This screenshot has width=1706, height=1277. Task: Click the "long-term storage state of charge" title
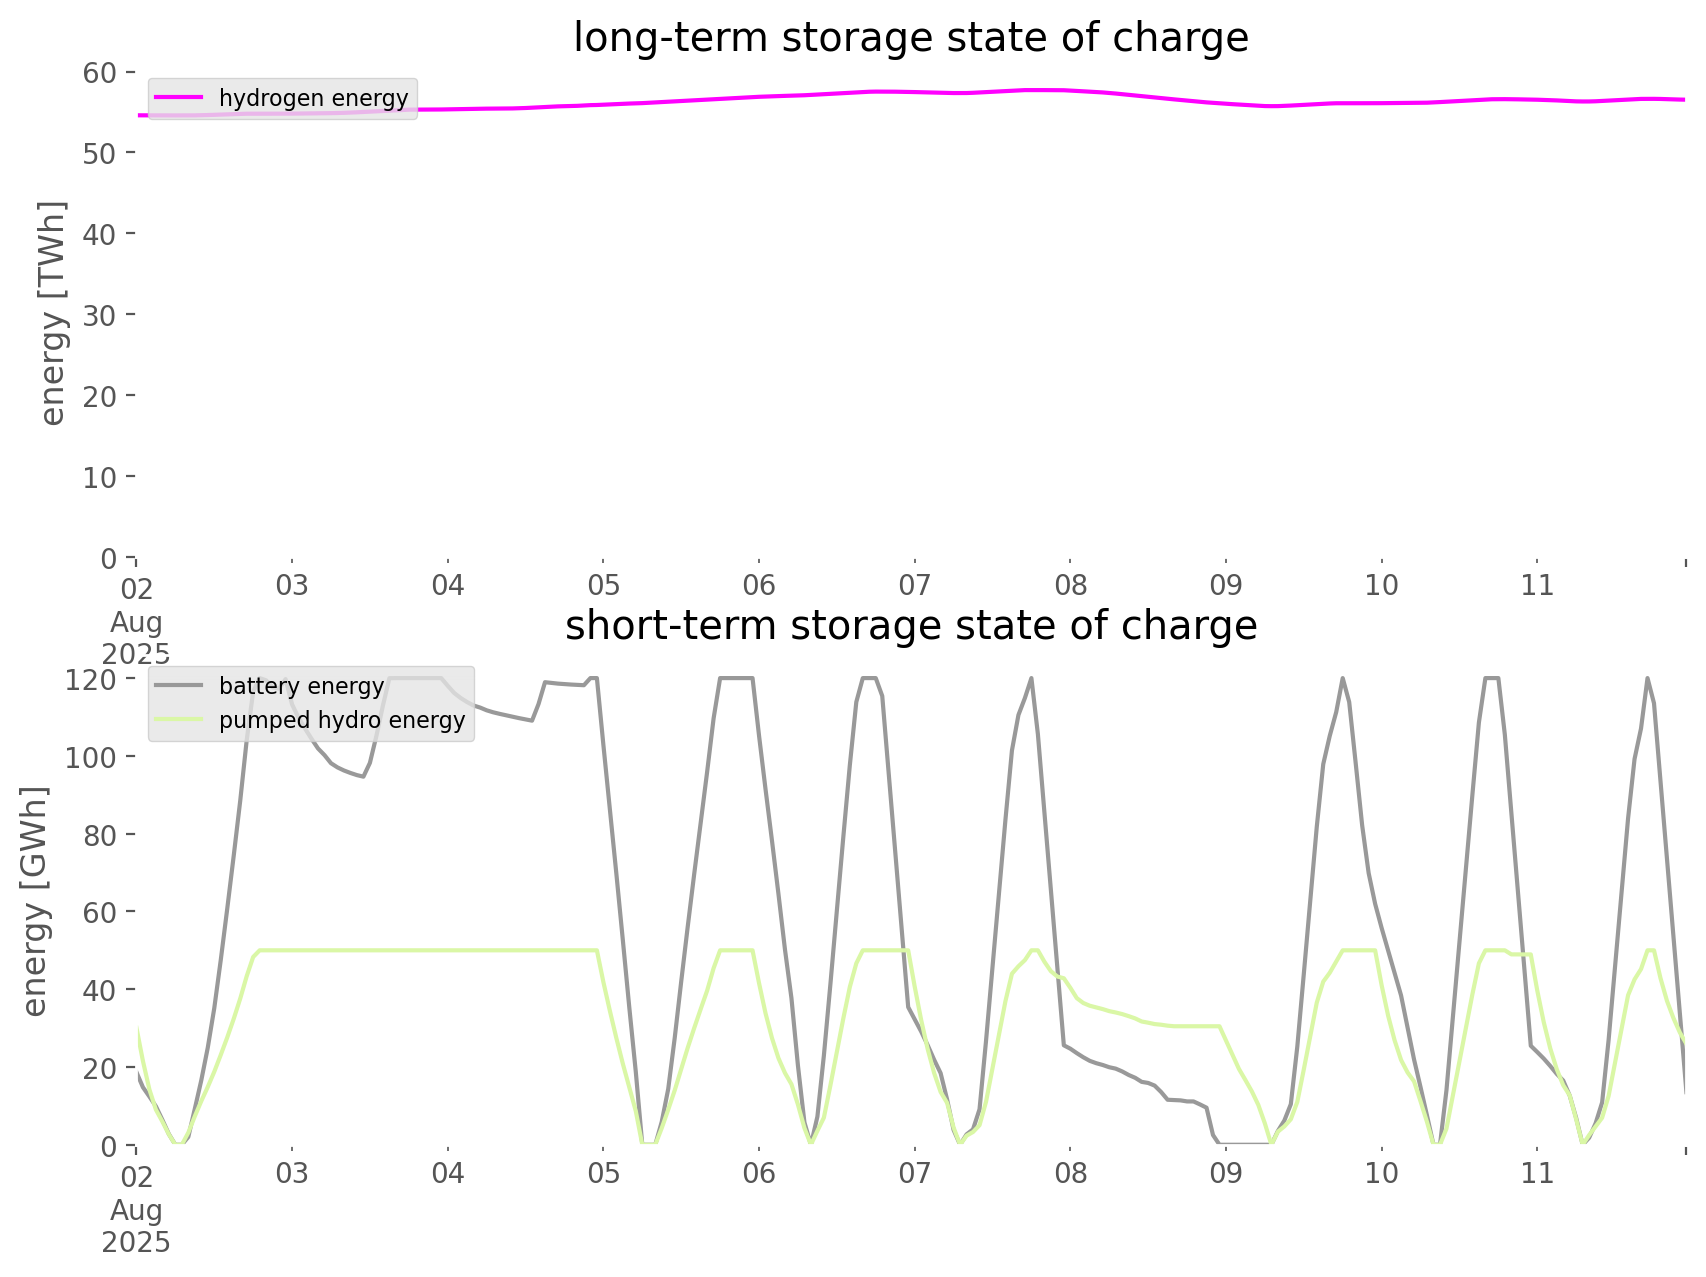click(x=910, y=38)
